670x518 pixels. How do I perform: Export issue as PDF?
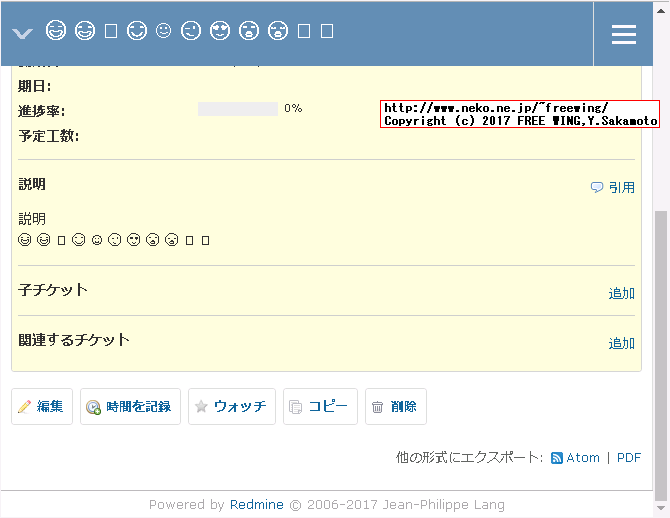click(629, 458)
